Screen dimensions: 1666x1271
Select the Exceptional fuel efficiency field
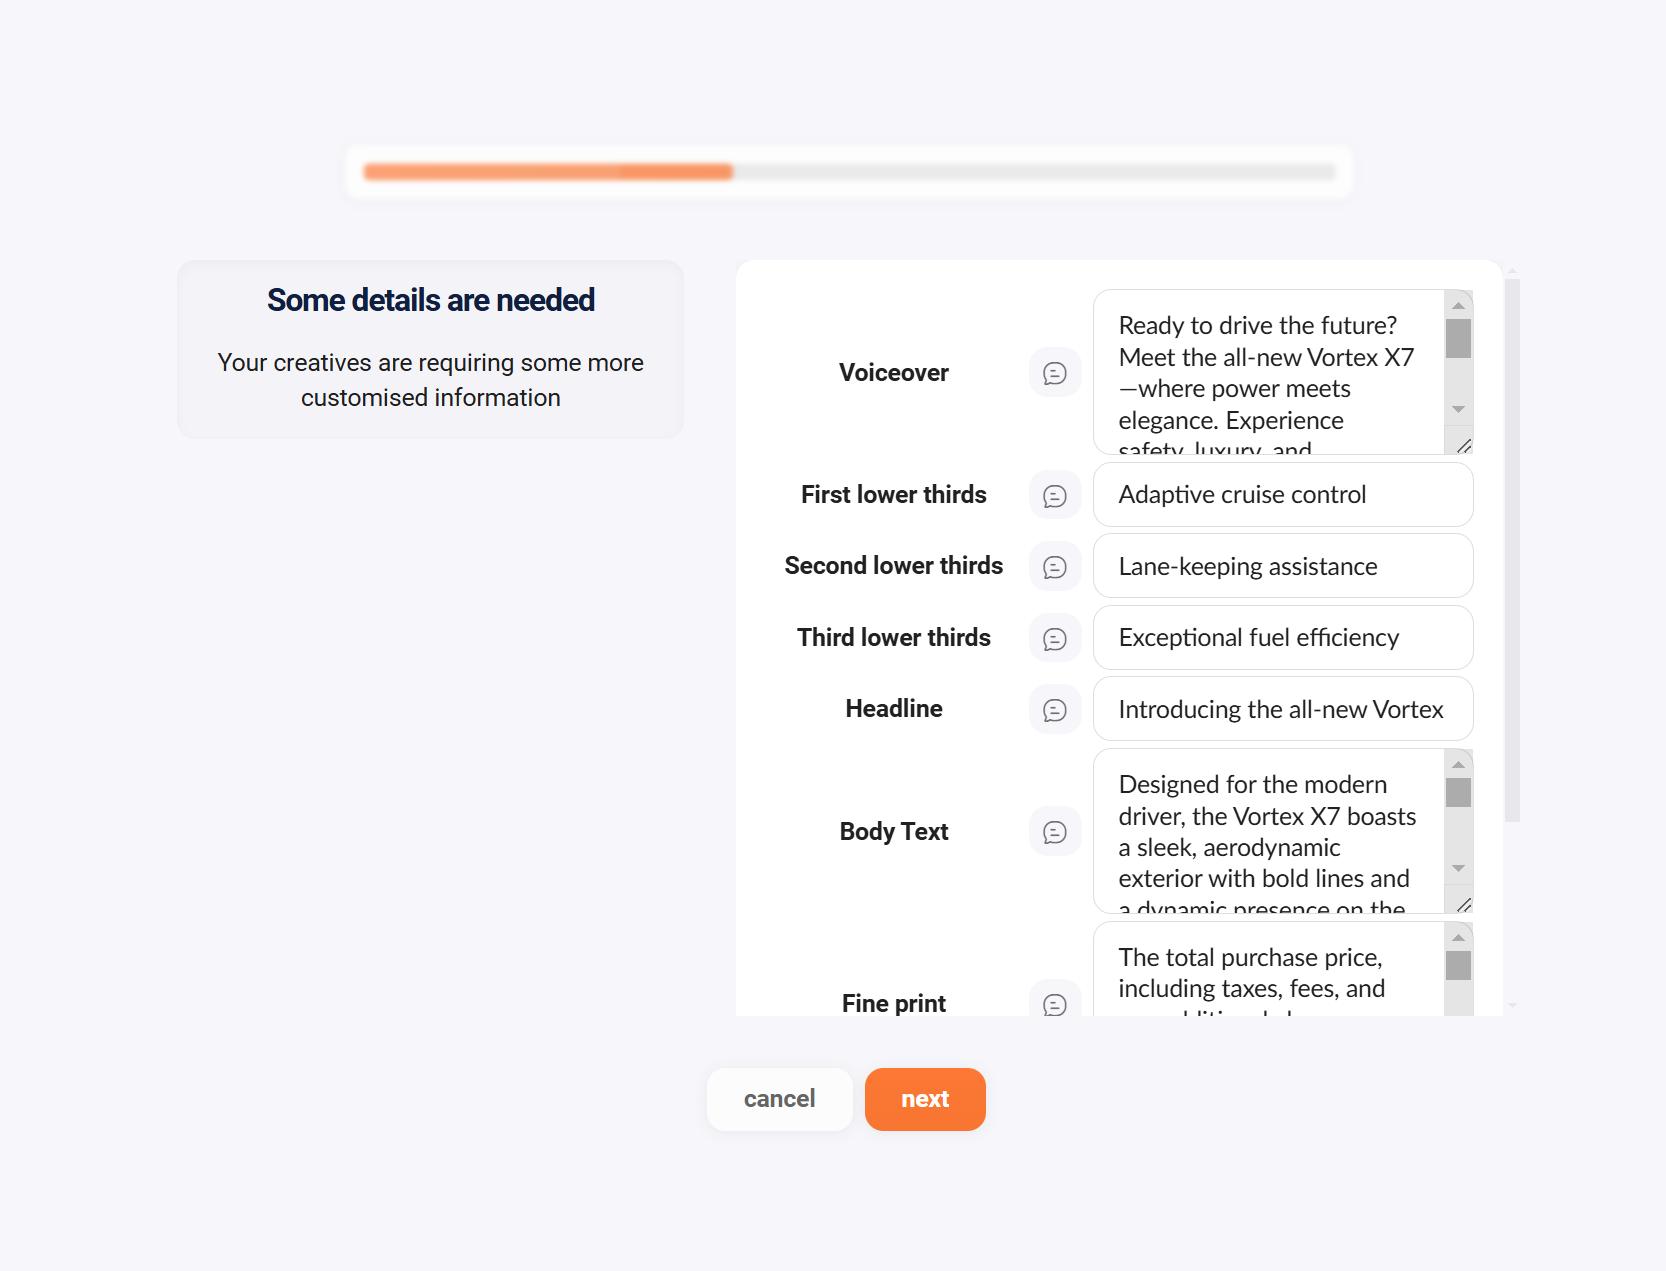(x=1283, y=638)
